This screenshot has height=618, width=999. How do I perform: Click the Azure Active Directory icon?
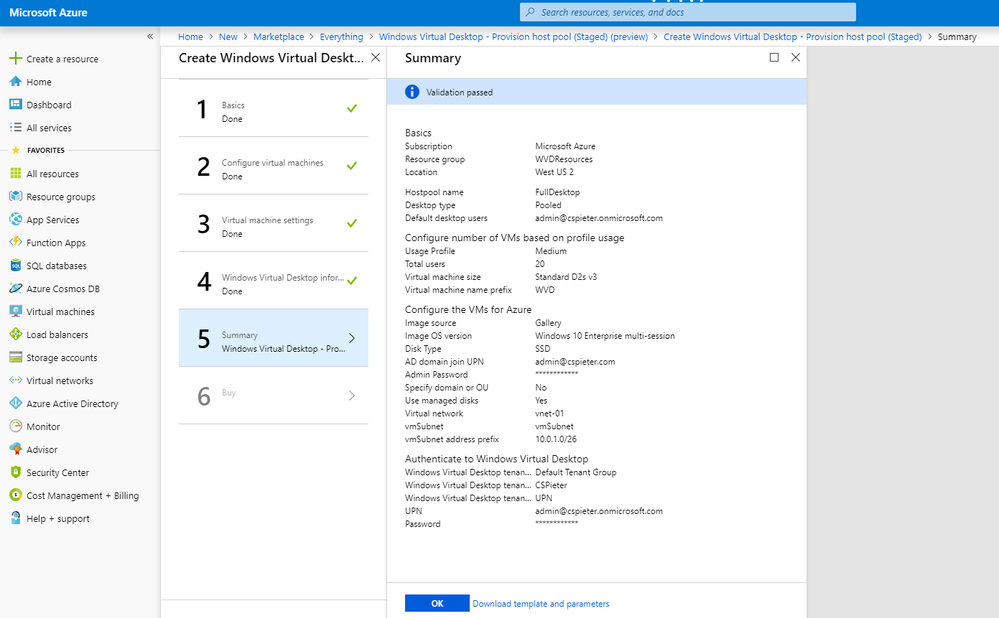tap(15, 403)
